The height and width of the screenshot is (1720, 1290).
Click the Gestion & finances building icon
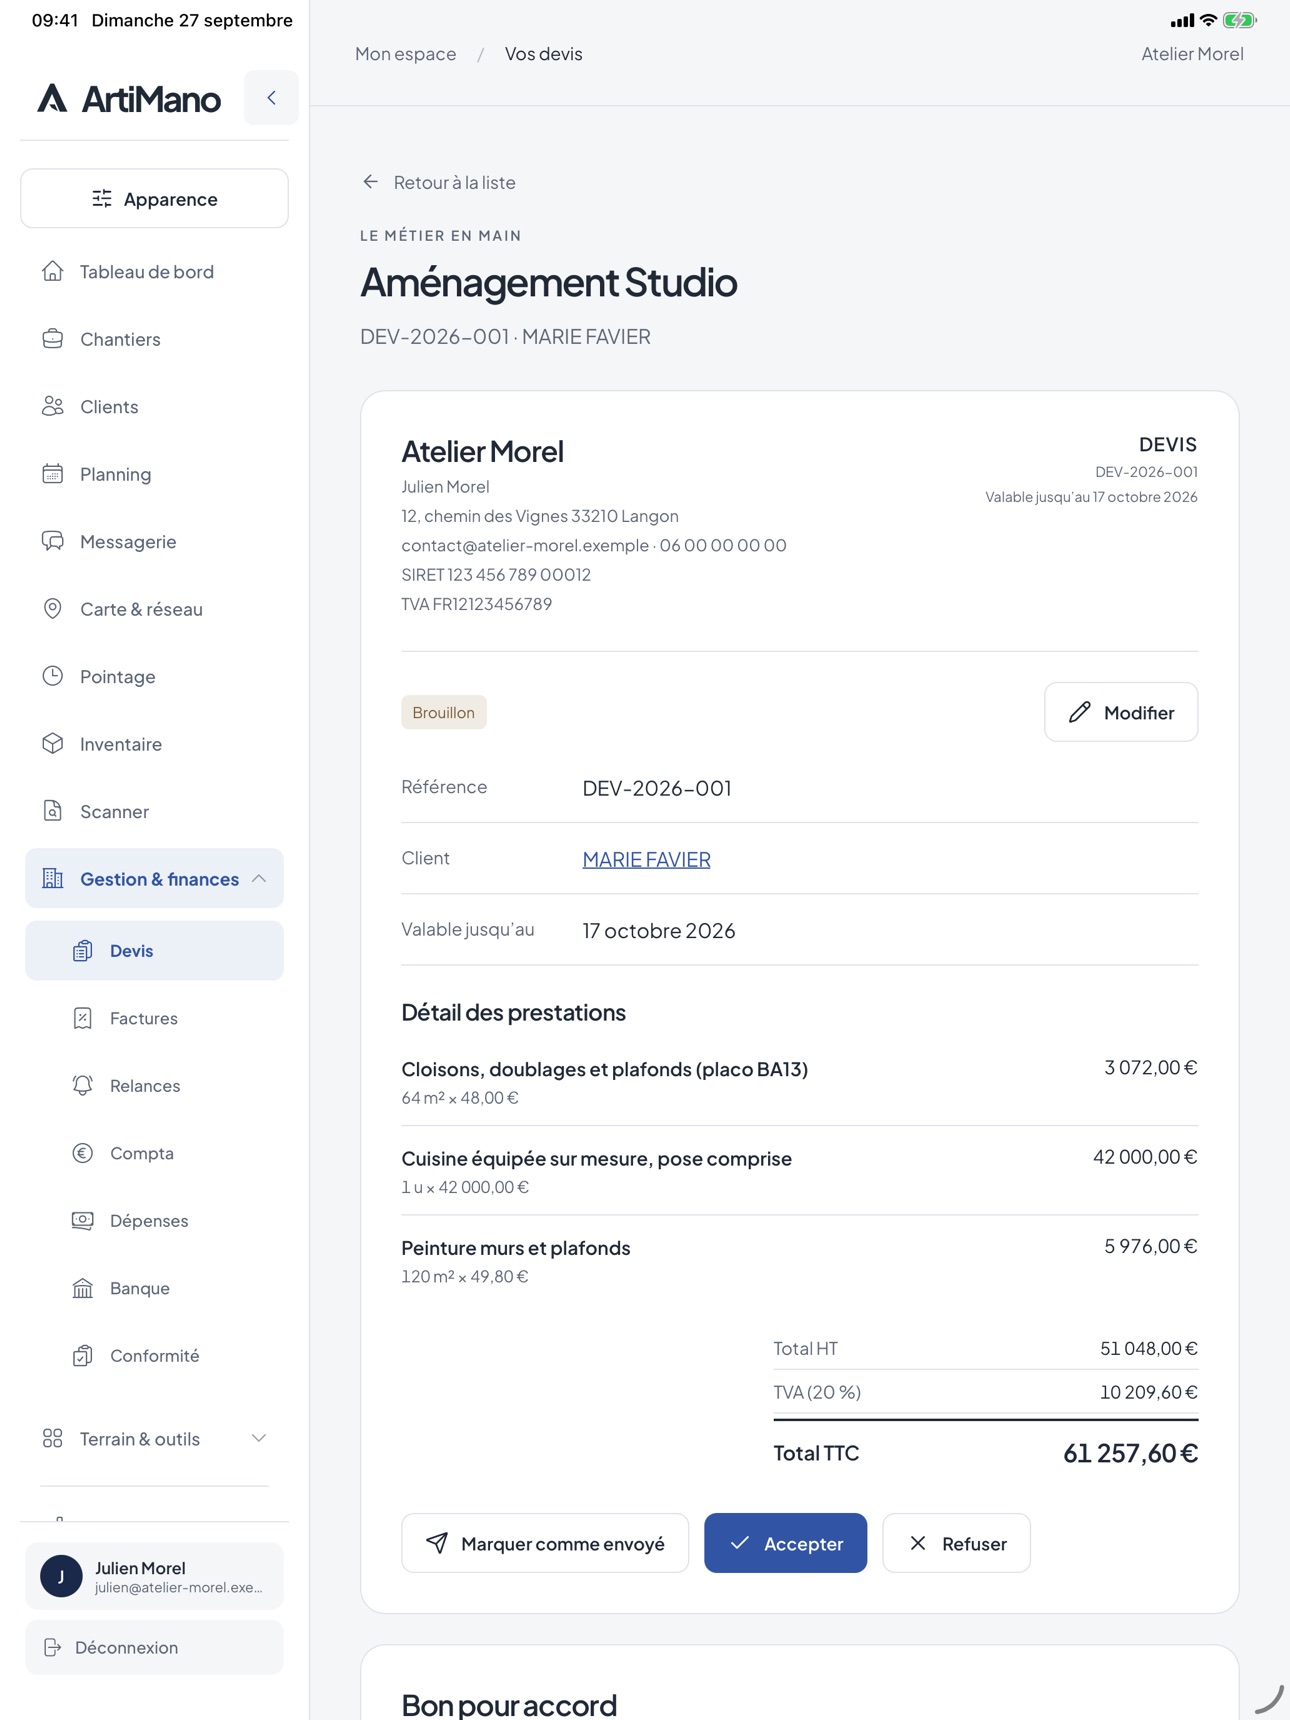(x=53, y=879)
